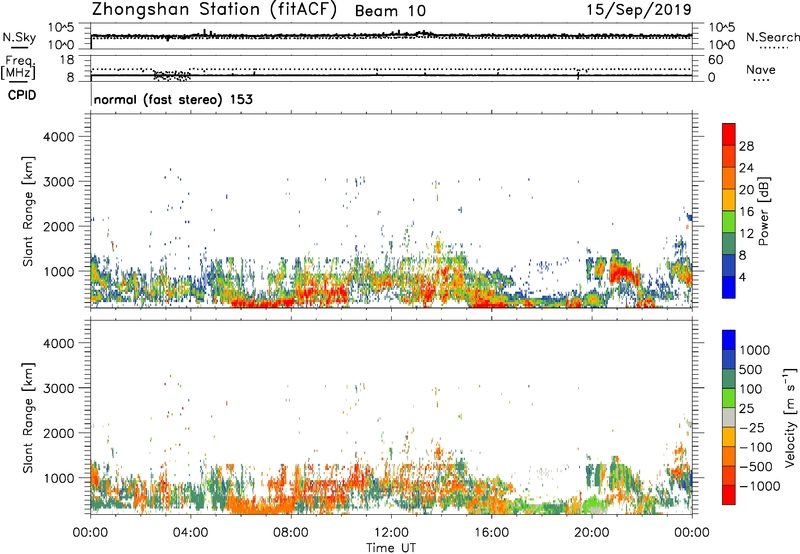Click the dotted line sample under Nave
The width and height of the screenshot is (800, 554).
tap(761, 80)
